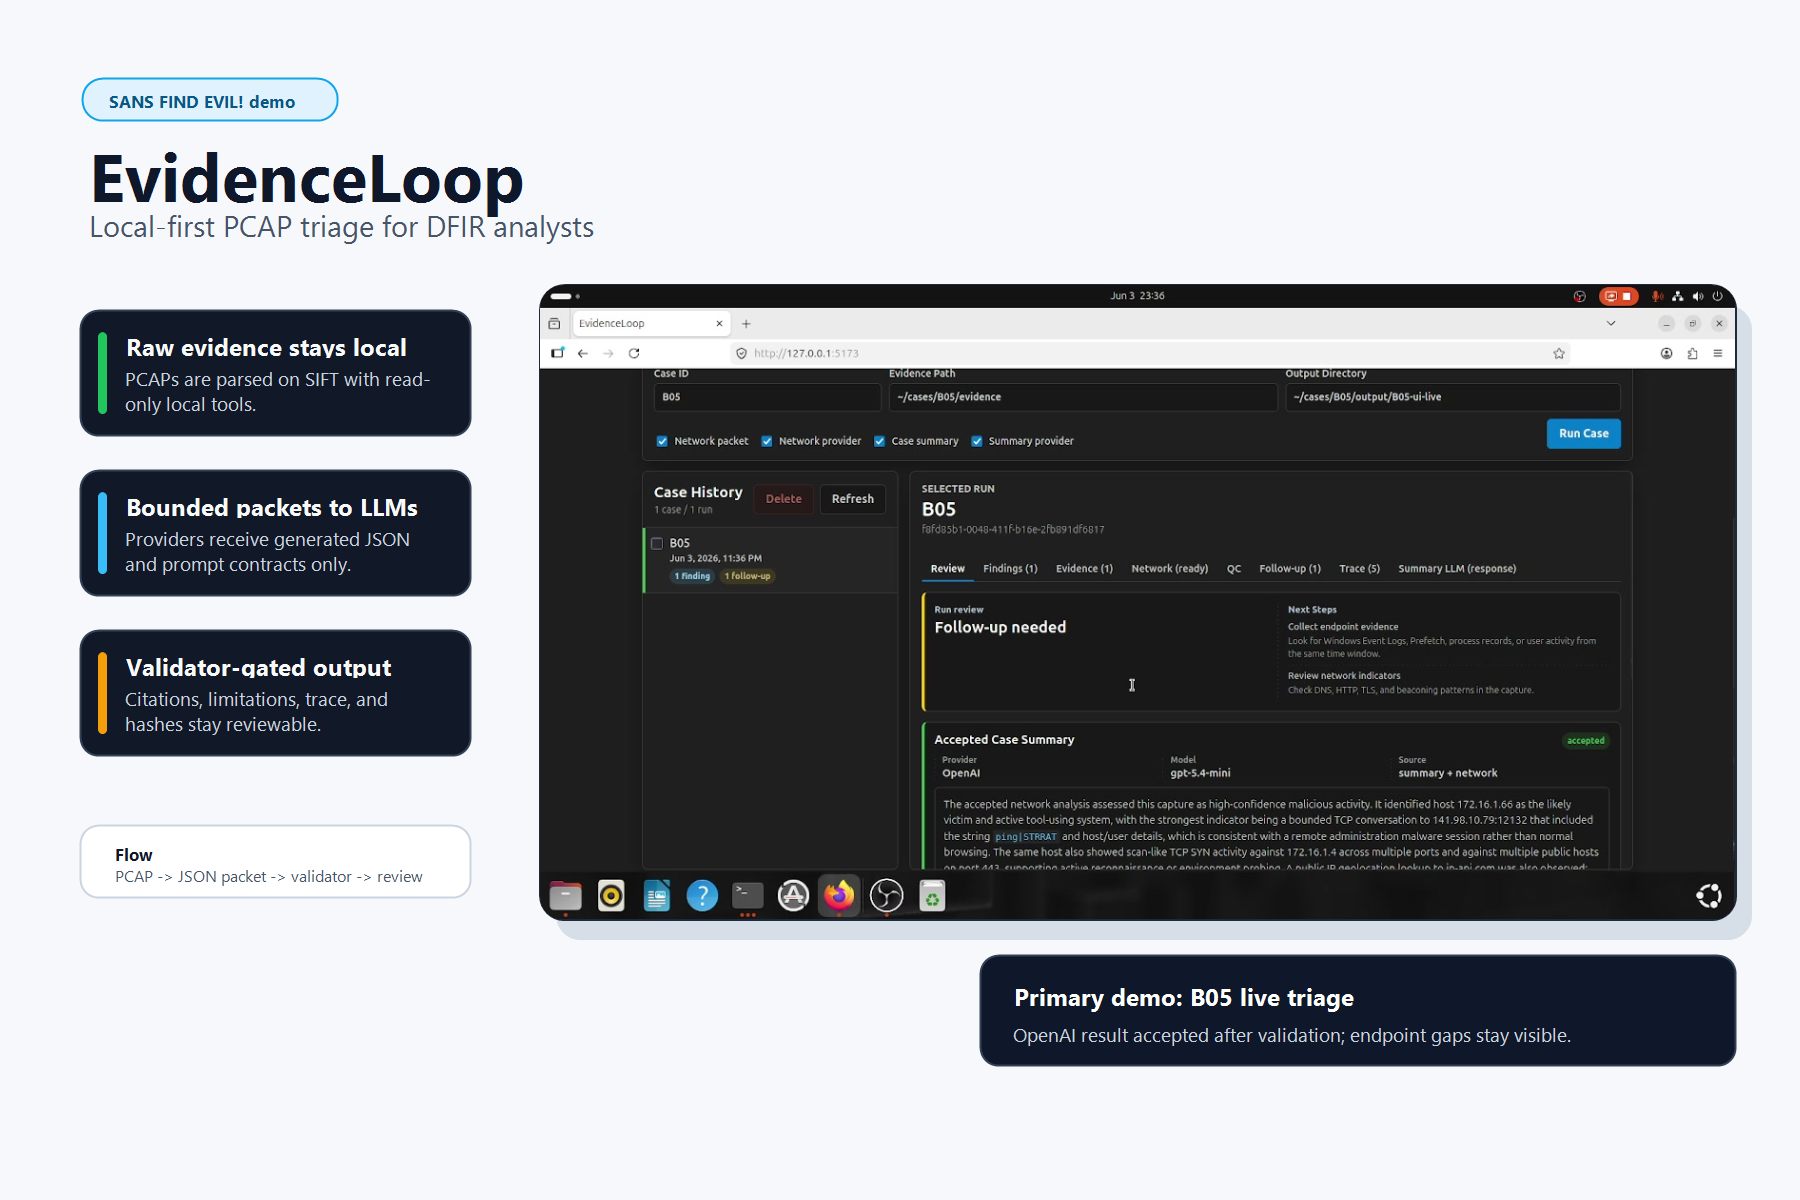The width and height of the screenshot is (1800, 1200).
Task: Bookmark this page with the star icon
Action: click(x=1559, y=353)
